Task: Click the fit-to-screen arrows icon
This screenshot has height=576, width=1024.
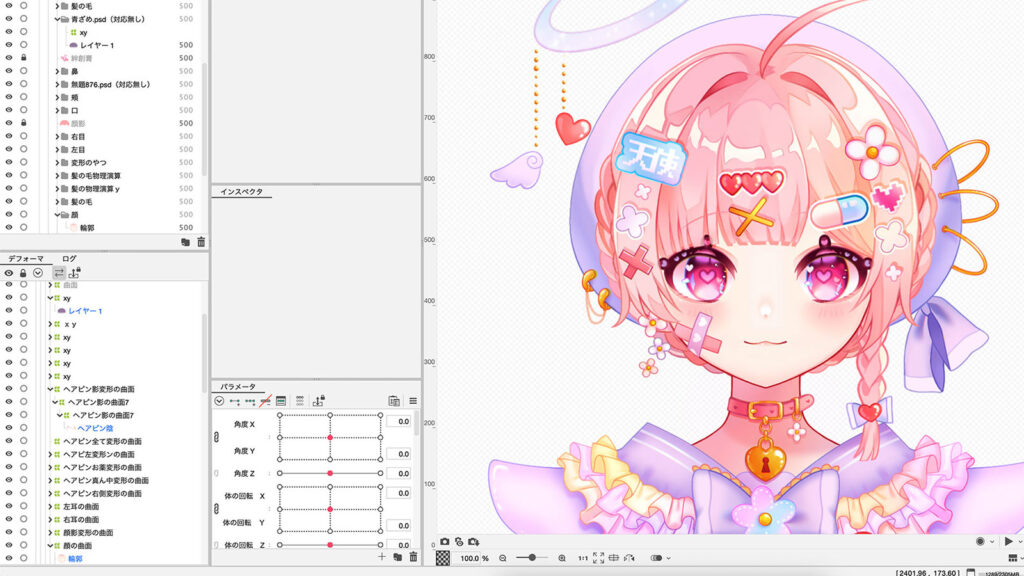Action: (x=598, y=558)
